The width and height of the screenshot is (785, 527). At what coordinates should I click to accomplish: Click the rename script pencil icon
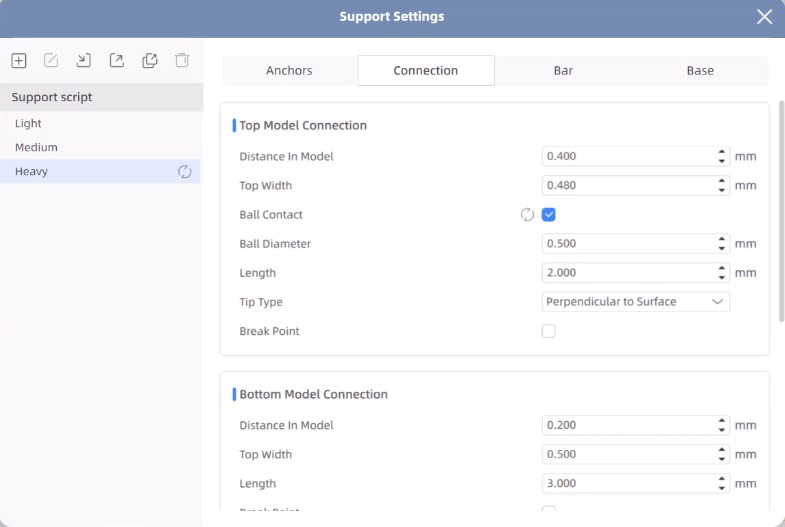[51, 61]
